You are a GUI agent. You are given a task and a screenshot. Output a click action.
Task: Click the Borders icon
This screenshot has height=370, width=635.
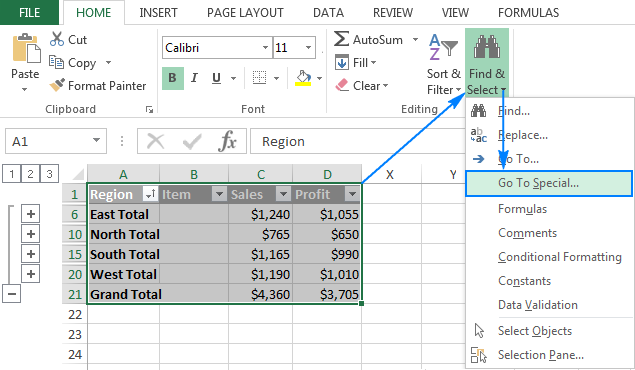[259, 78]
